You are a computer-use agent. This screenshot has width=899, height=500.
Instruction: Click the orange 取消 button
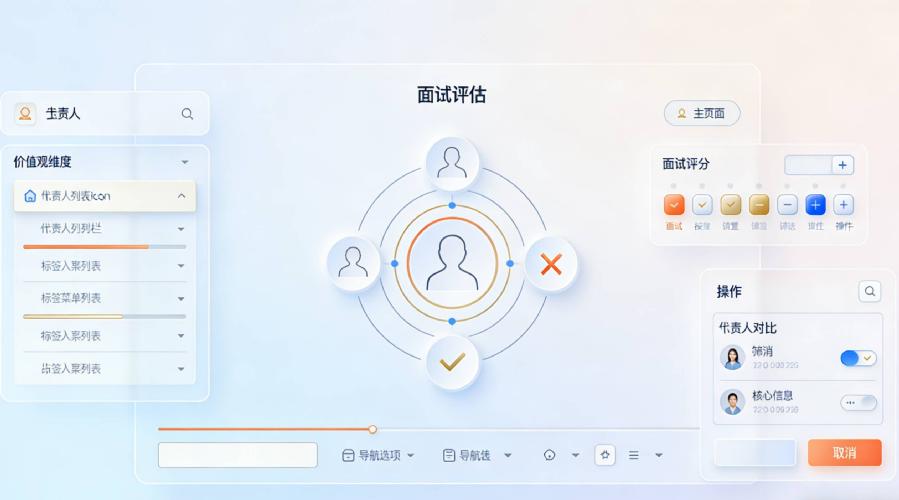845,452
